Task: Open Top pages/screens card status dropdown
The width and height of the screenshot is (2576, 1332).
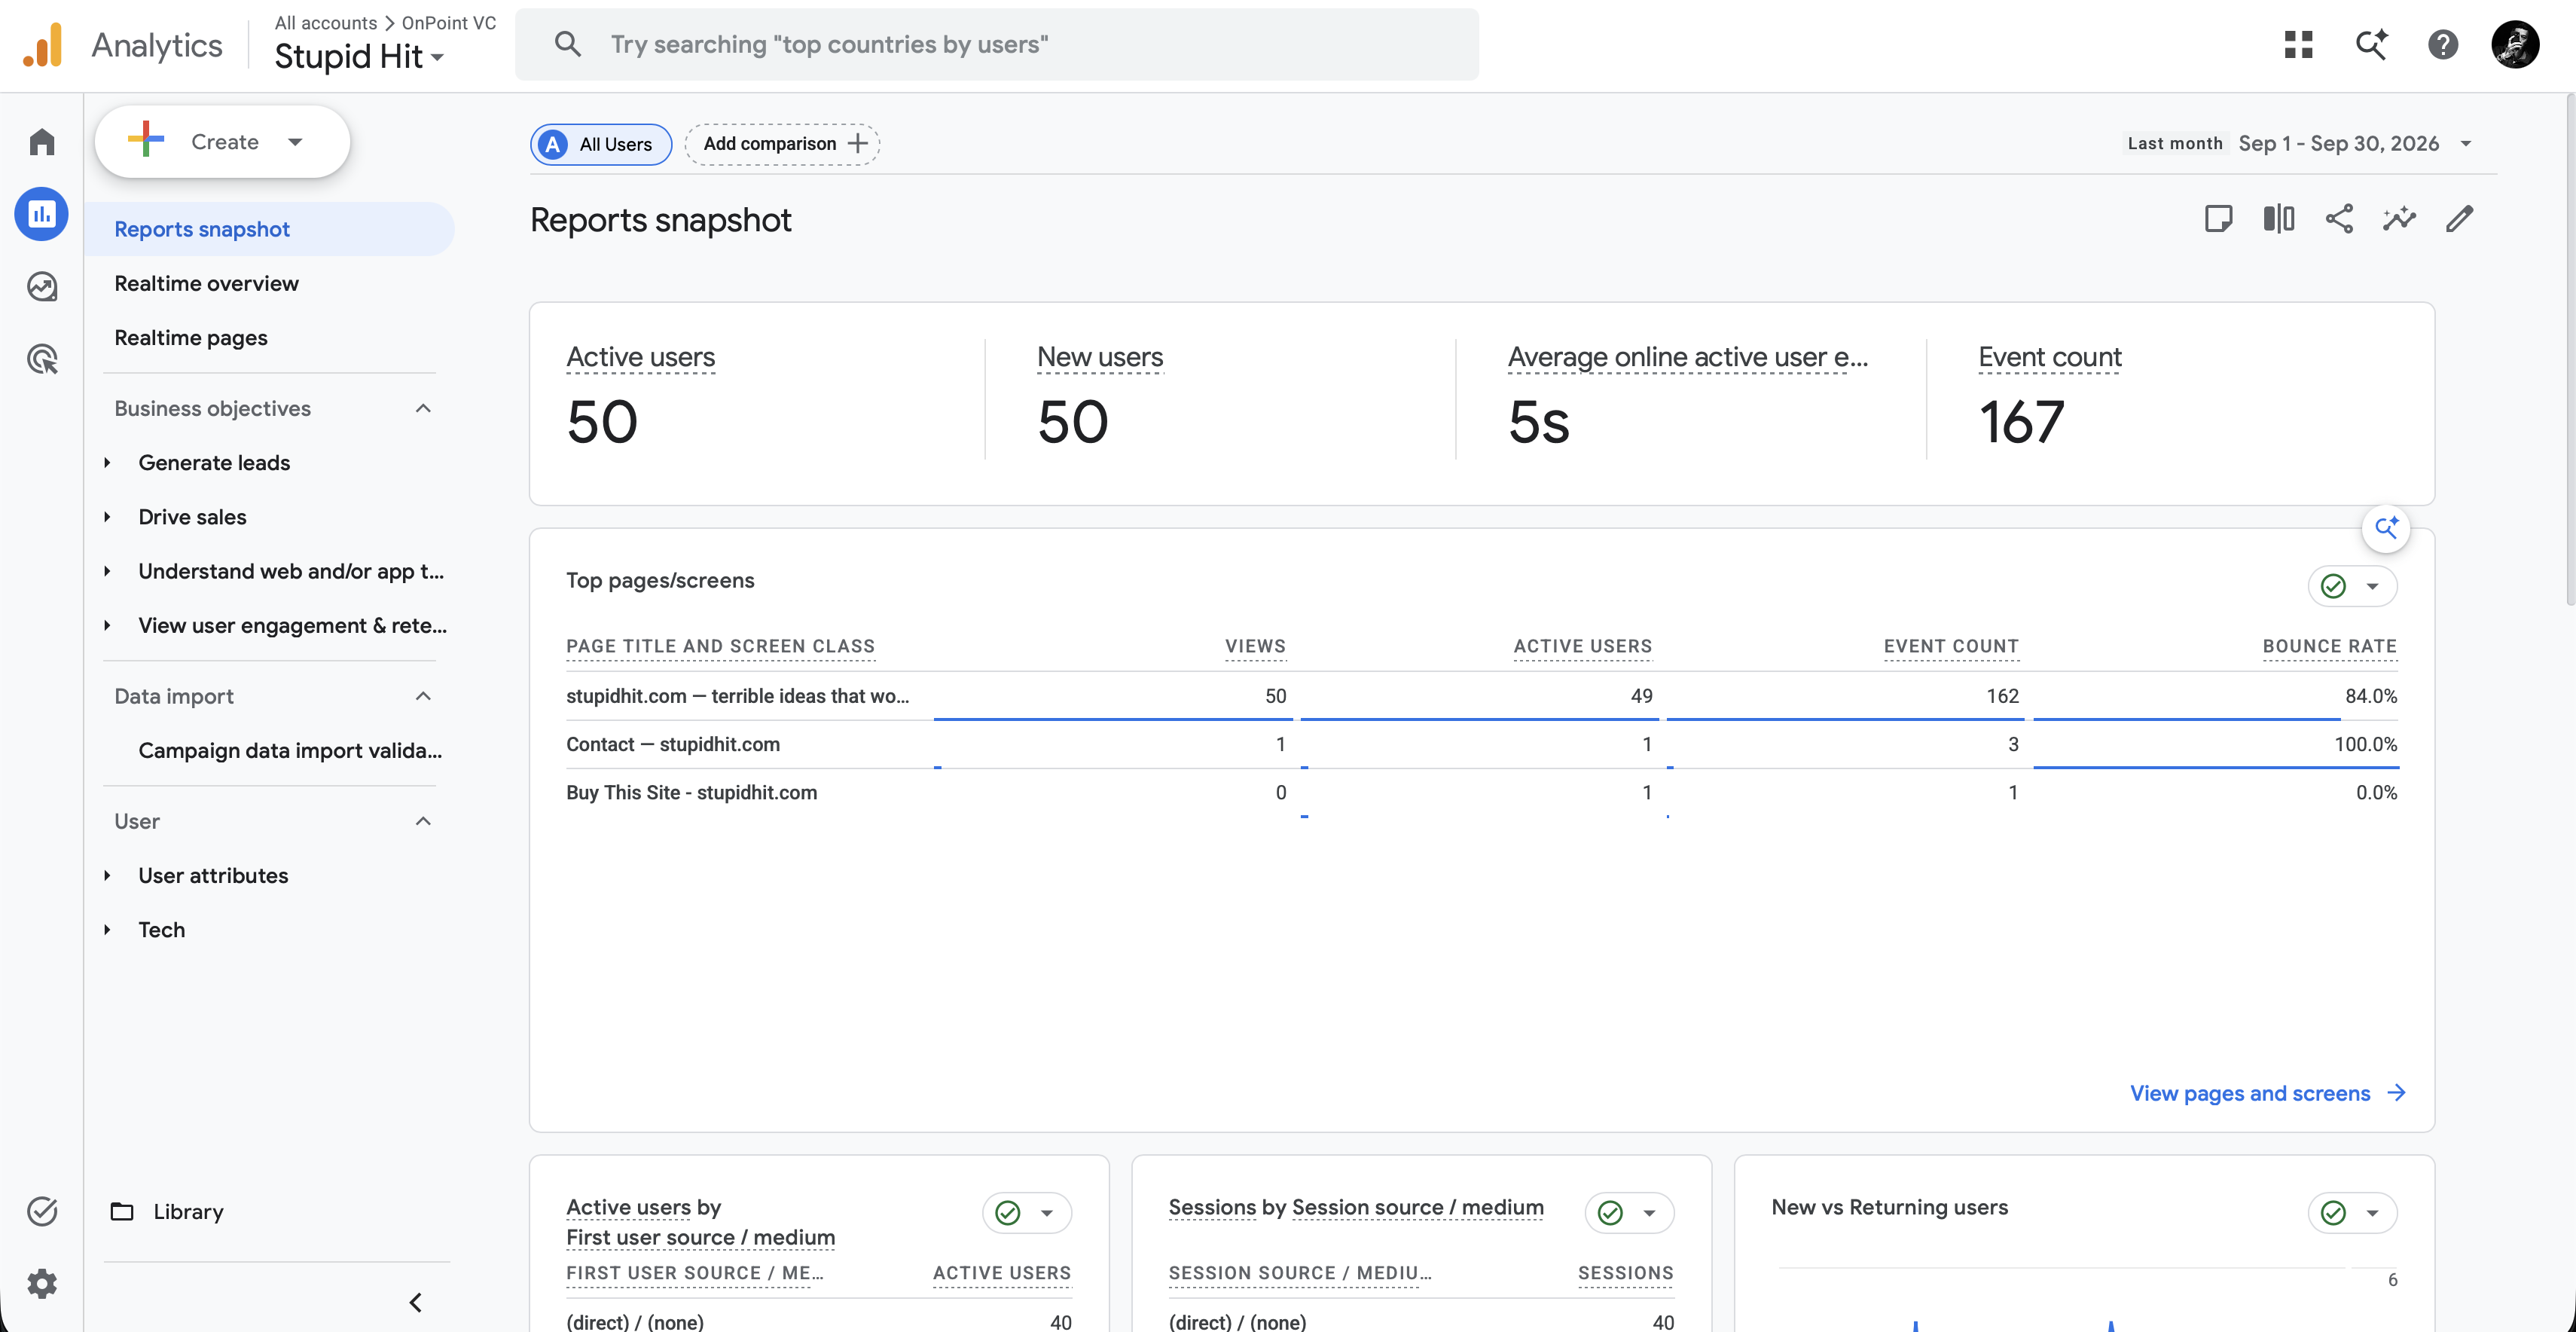Action: pyautogui.click(x=2352, y=586)
